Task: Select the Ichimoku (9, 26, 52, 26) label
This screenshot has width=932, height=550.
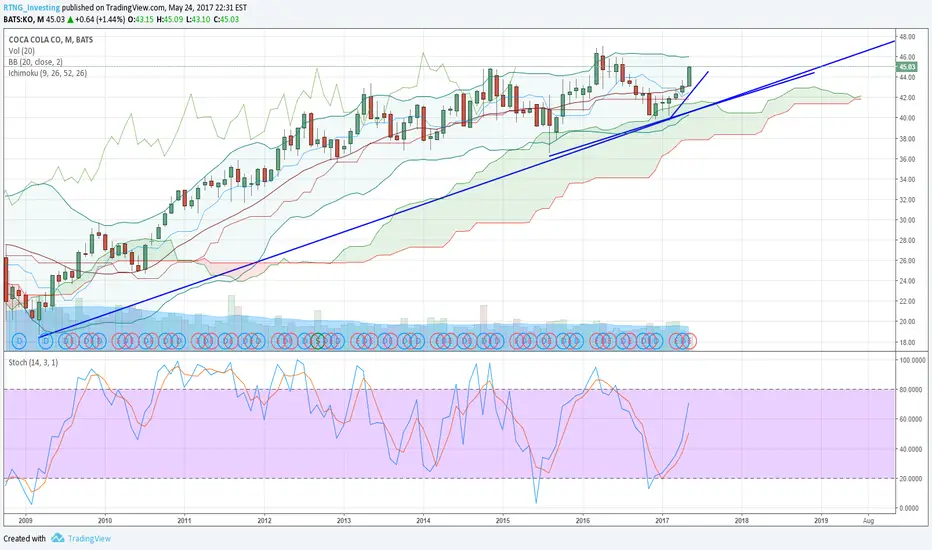Action: 48,73
